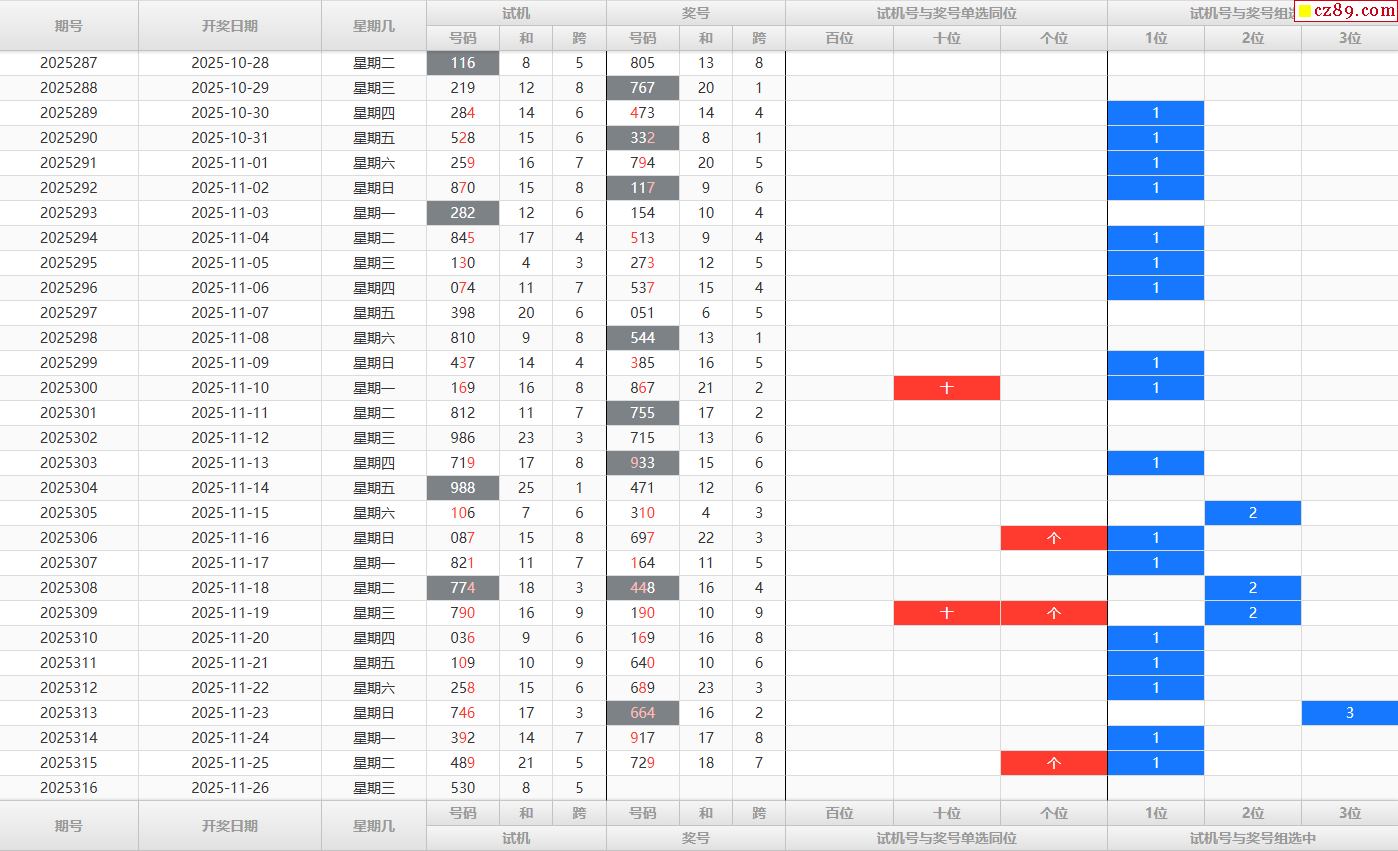Click blue 2 marker in row 2025305

[1252, 513]
